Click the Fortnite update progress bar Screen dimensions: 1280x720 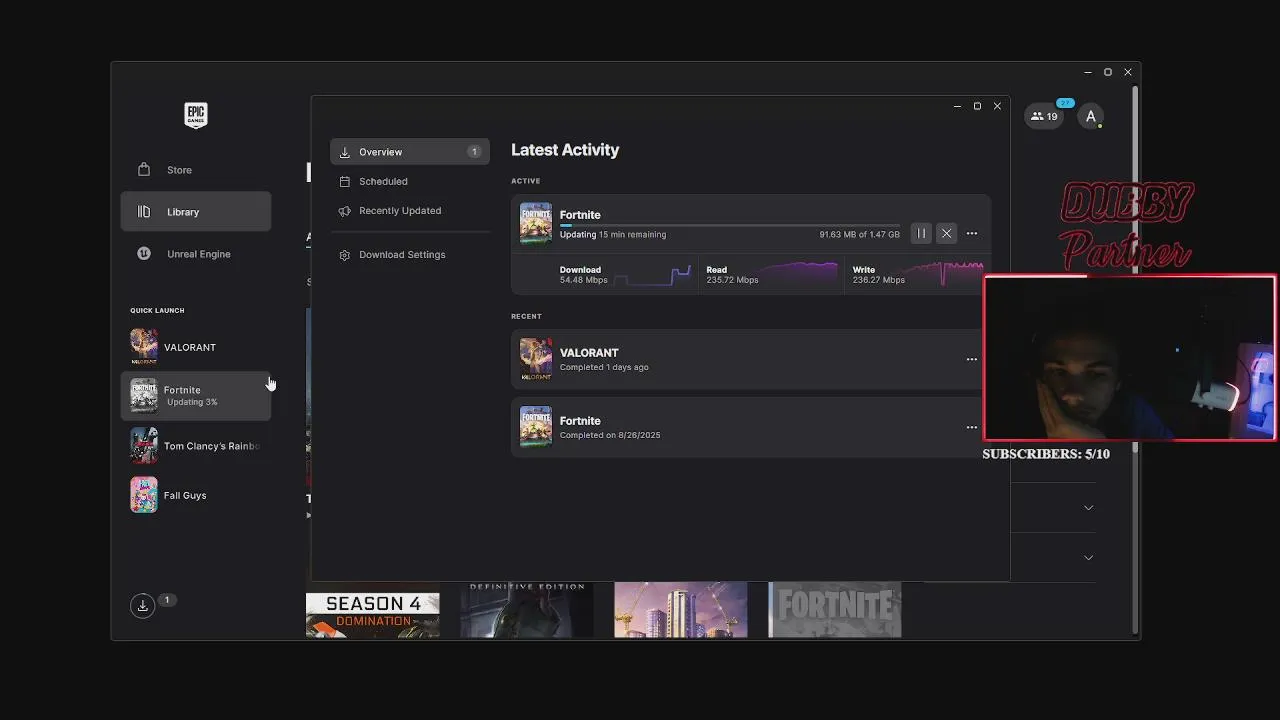pyautogui.click(x=730, y=226)
